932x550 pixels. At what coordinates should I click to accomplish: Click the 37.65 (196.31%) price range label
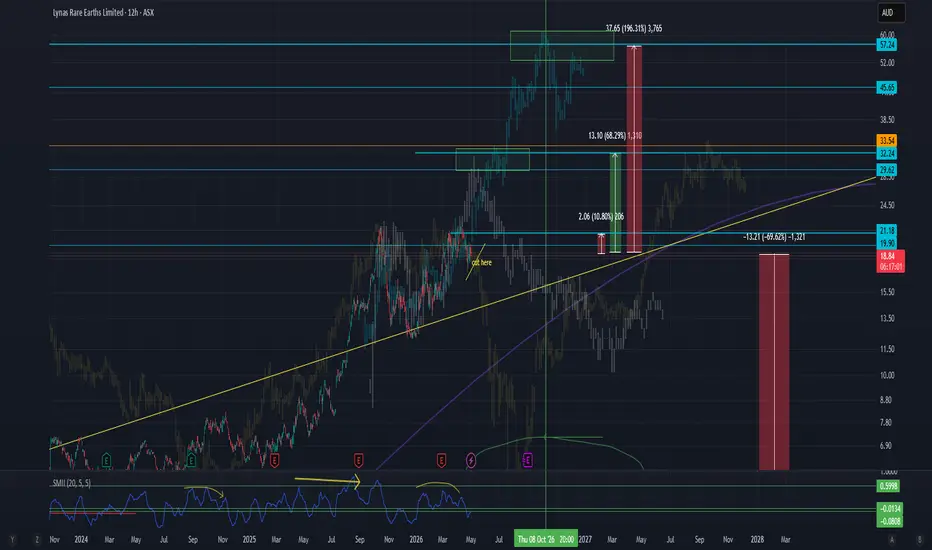point(634,29)
